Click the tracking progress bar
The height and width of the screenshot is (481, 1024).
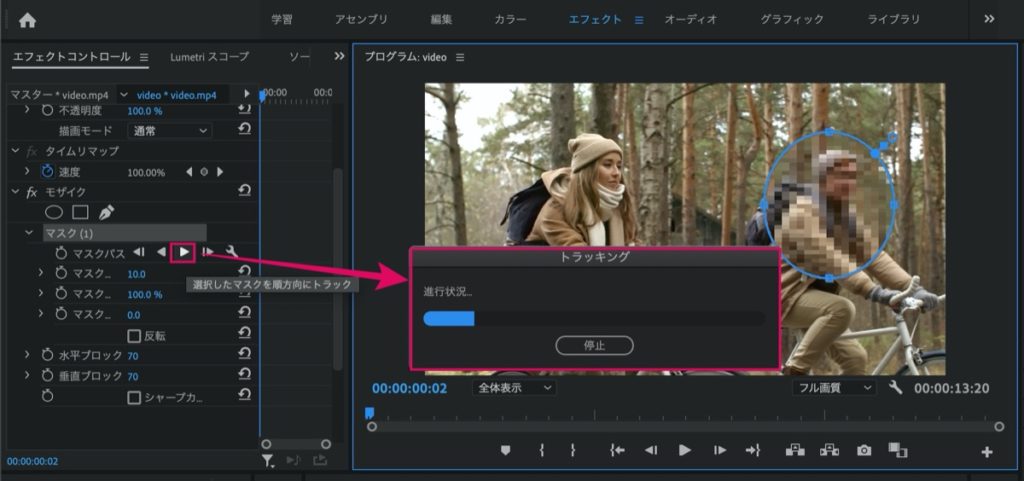(594, 318)
